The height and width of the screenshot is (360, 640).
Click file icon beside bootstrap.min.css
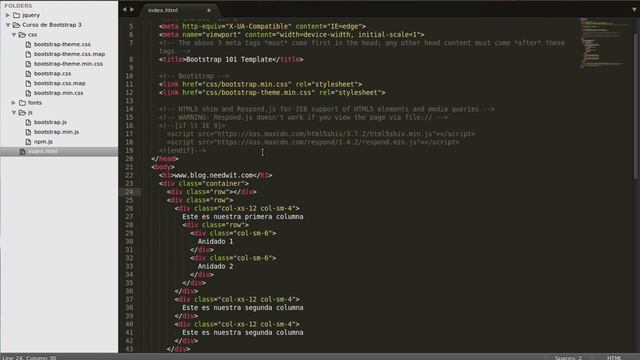pyautogui.click(x=28, y=93)
